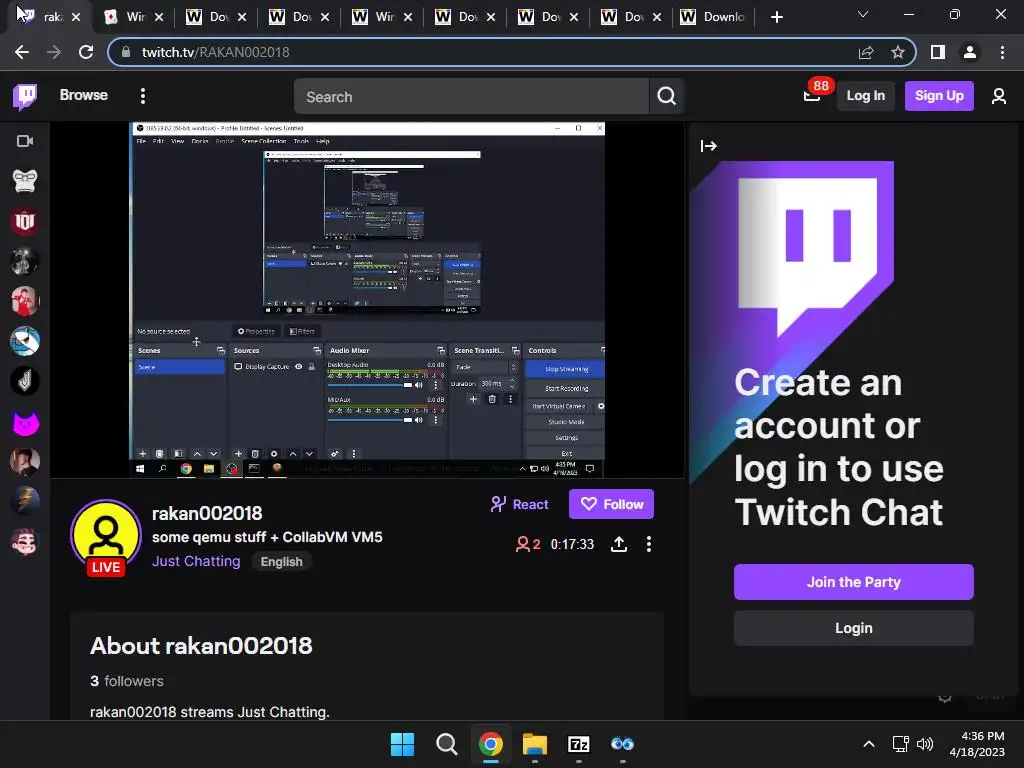Click the share page icon in address bar
The image size is (1024, 768).
click(866, 52)
